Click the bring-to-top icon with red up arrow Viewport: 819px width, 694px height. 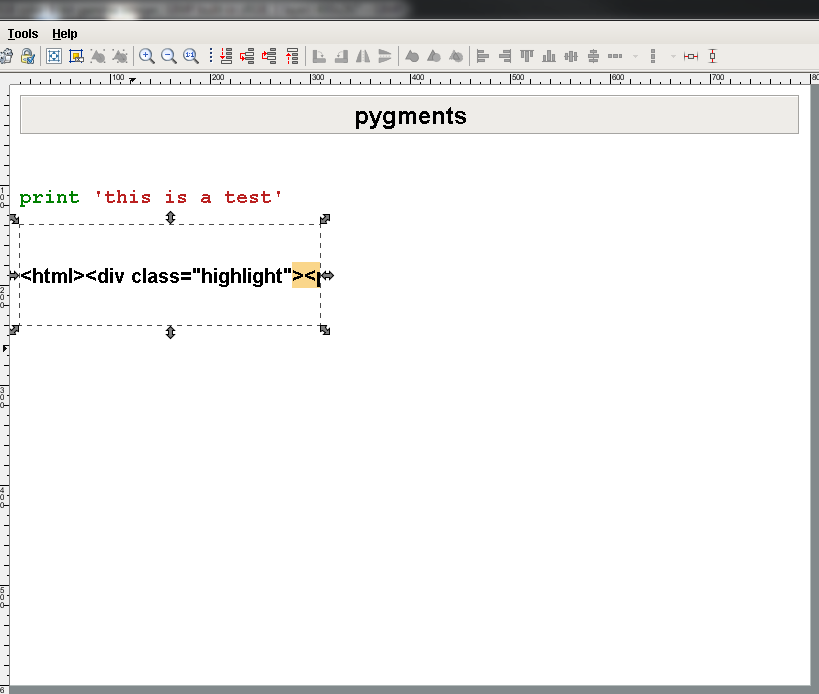click(292, 56)
